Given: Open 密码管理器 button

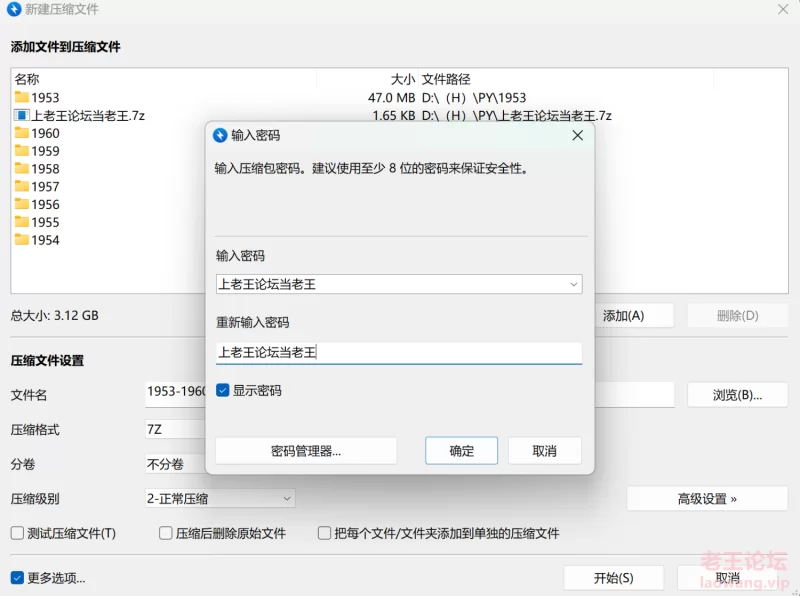Looking at the screenshot, I should [306, 451].
